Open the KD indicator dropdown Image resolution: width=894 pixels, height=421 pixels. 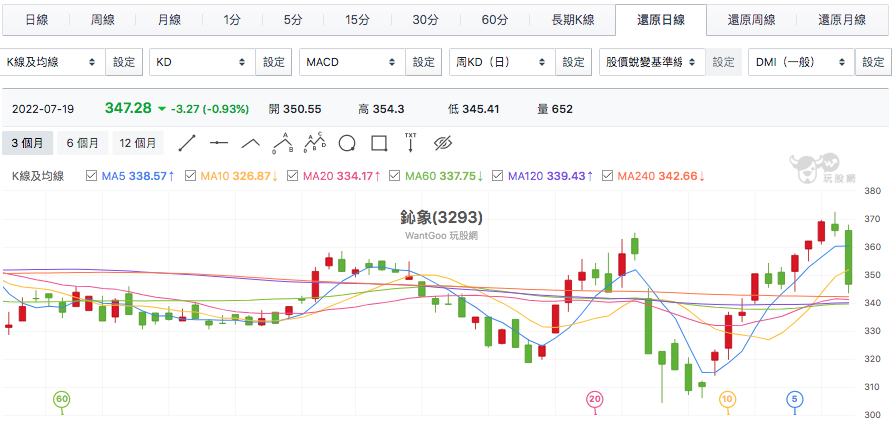click(202, 62)
